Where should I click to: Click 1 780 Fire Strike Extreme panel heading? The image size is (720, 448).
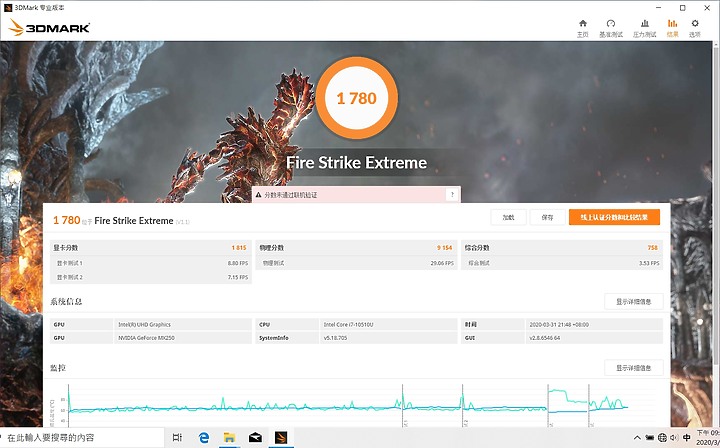click(121, 220)
